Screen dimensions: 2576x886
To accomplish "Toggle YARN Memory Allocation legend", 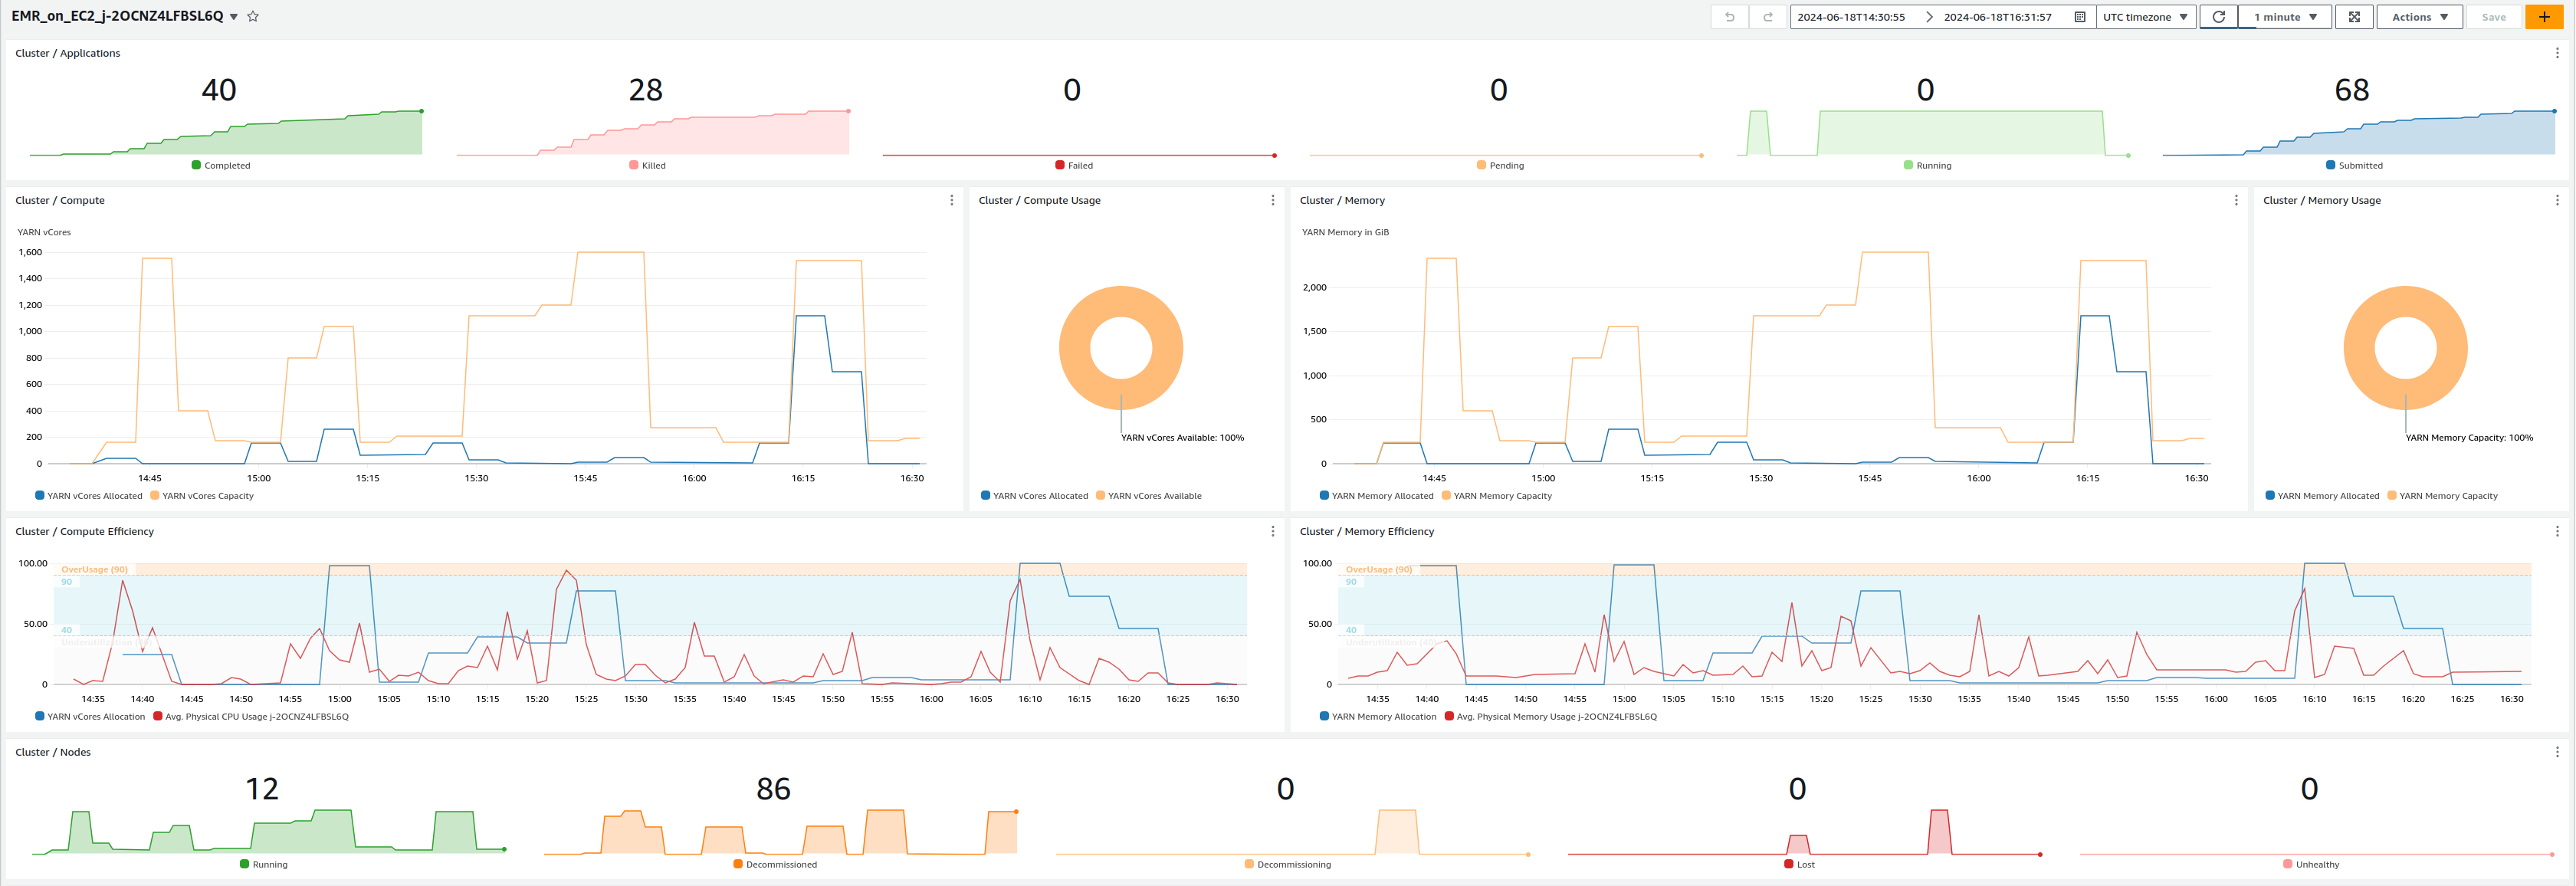I will tap(1378, 716).
